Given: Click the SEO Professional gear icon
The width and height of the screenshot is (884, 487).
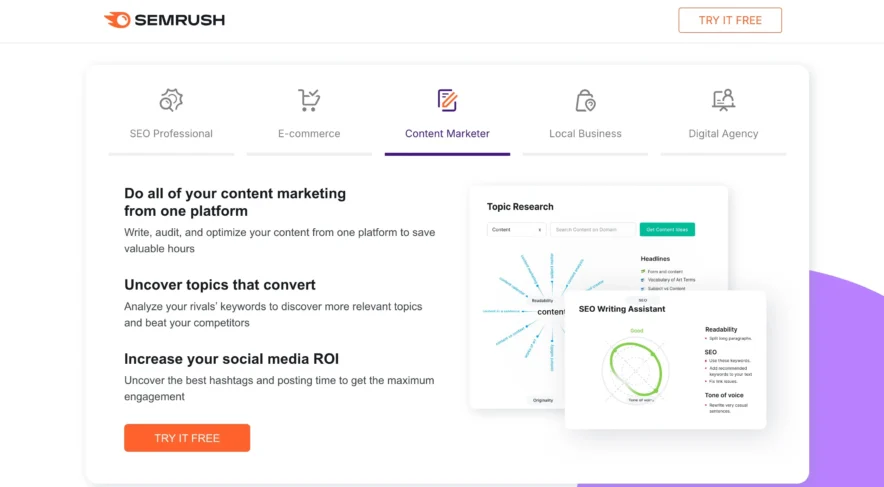Looking at the screenshot, I should click(x=171, y=100).
